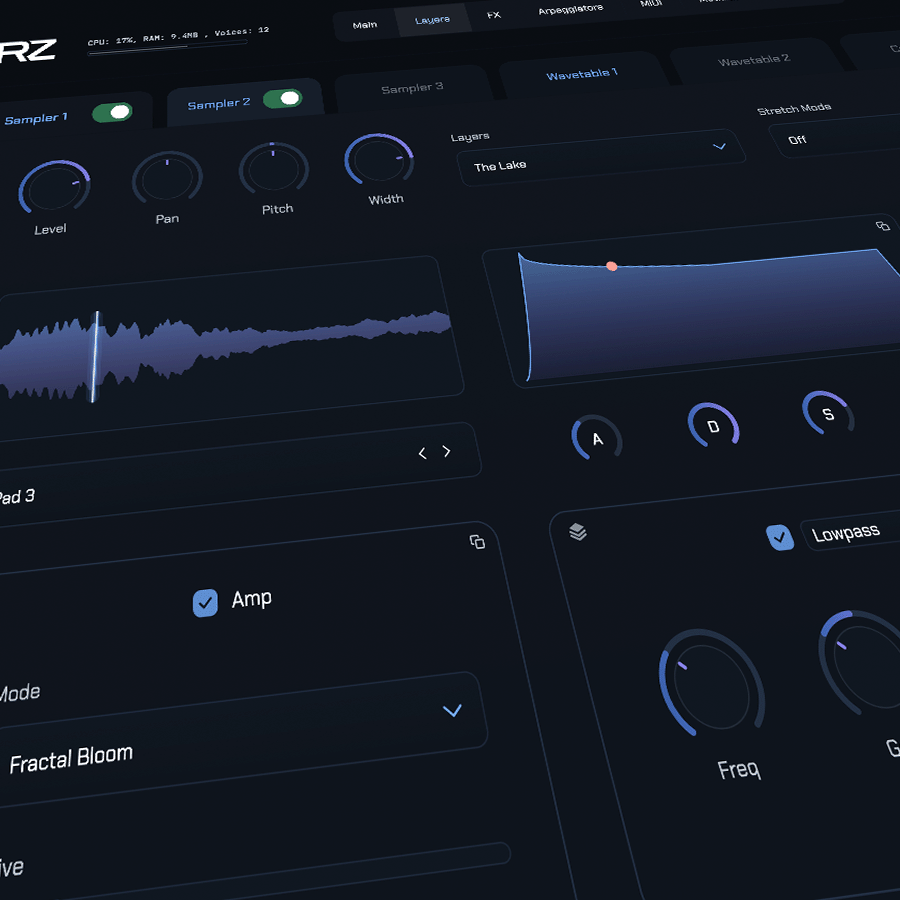Click the RZ logo

coord(28,52)
